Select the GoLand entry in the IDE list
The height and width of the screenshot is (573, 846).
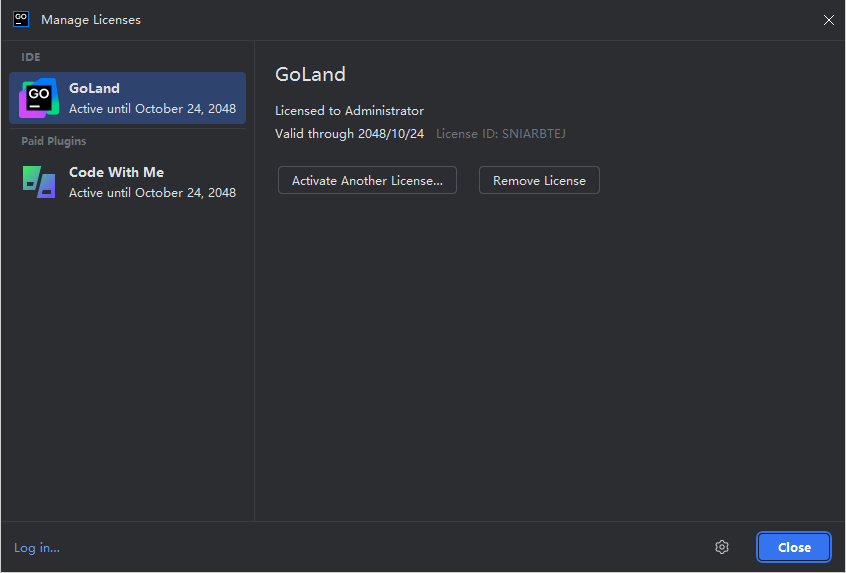[127, 98]
